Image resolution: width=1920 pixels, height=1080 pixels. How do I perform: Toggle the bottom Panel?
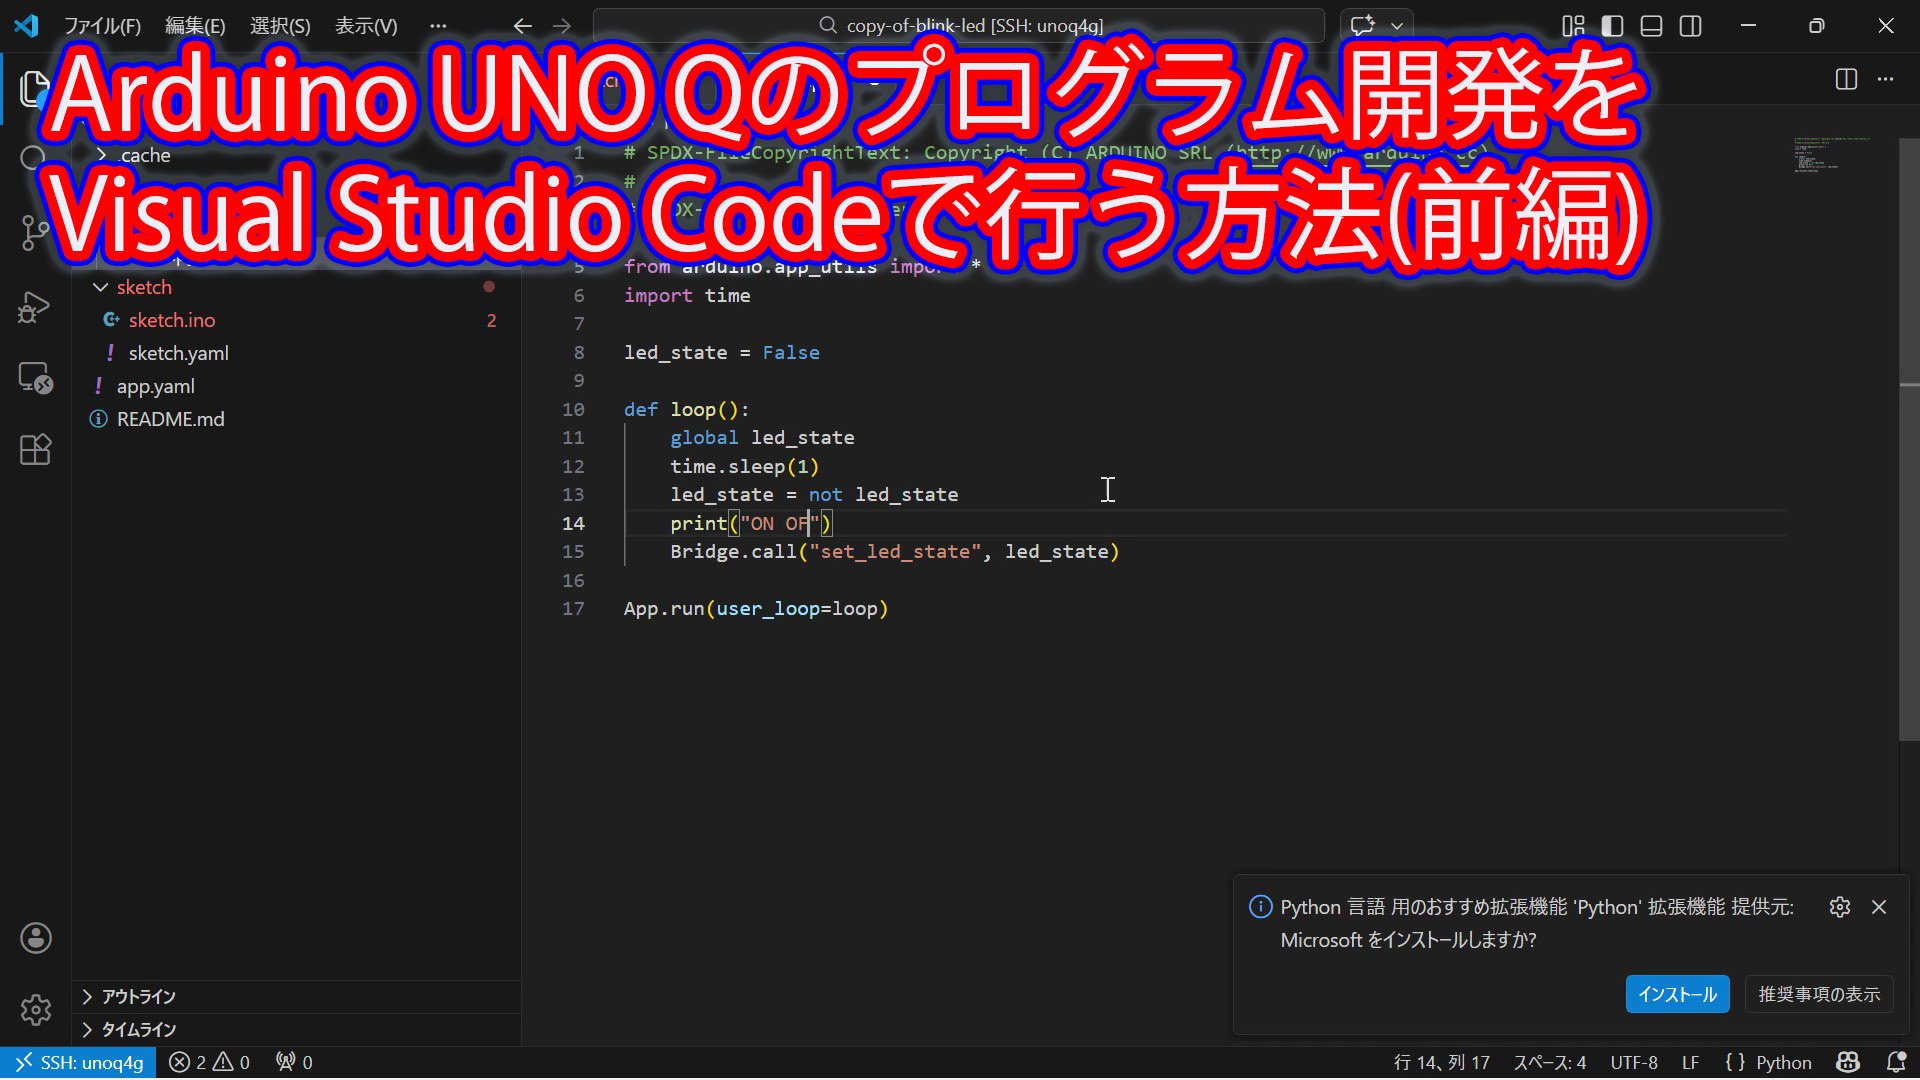point(1652,26)
